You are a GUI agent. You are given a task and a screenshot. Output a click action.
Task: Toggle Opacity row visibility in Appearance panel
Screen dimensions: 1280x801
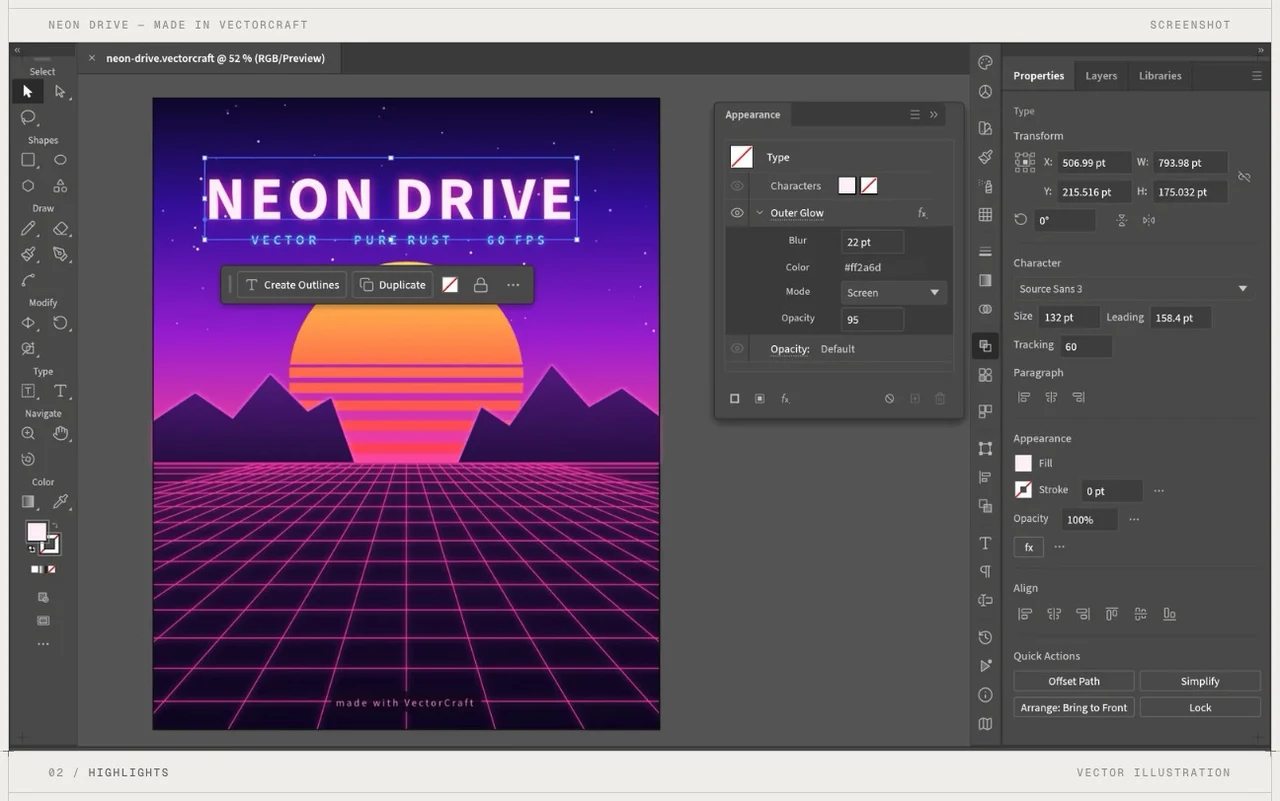(737, 349)
